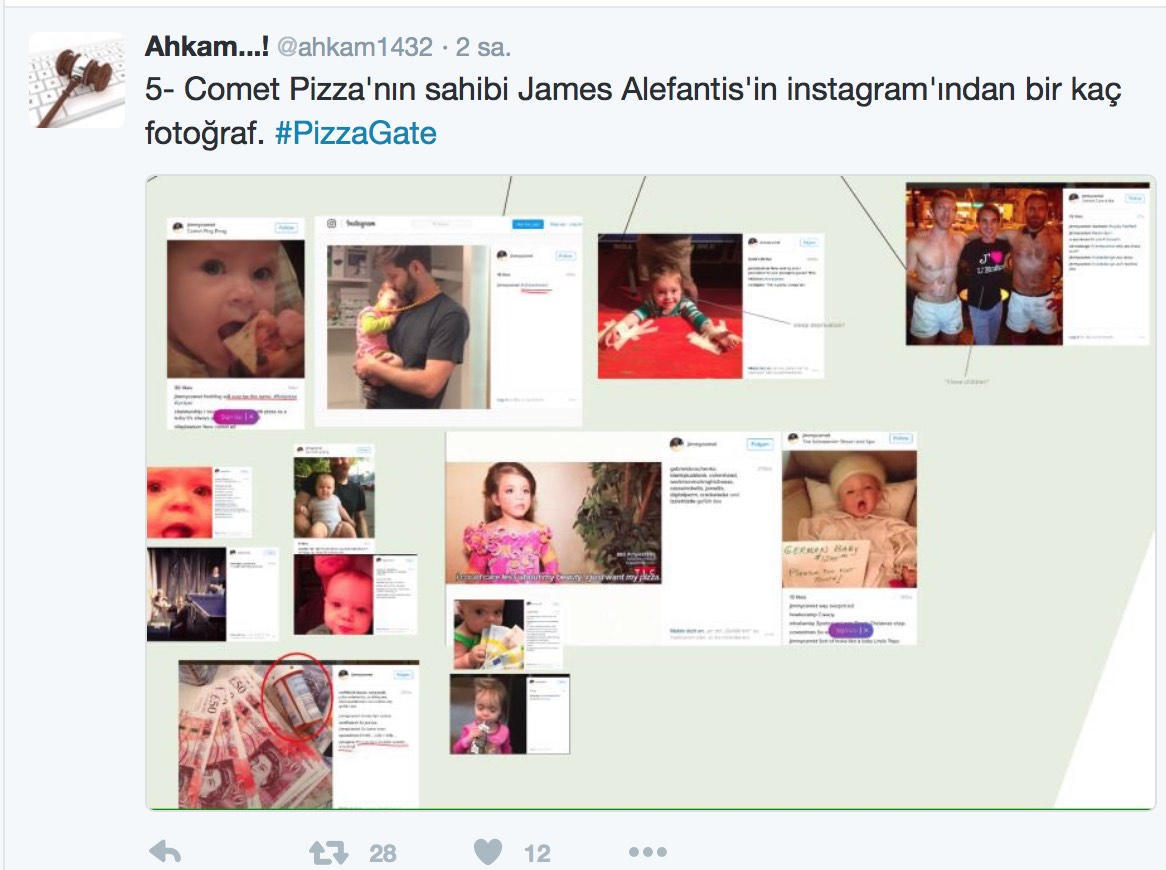Open the gavel profile avatar
1166x870 pixels.
tap(77, 80)
